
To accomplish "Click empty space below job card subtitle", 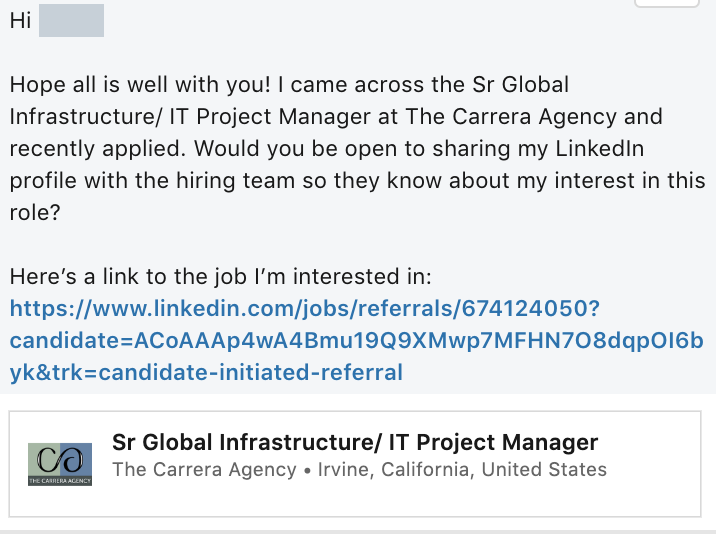I will point(355,498).
